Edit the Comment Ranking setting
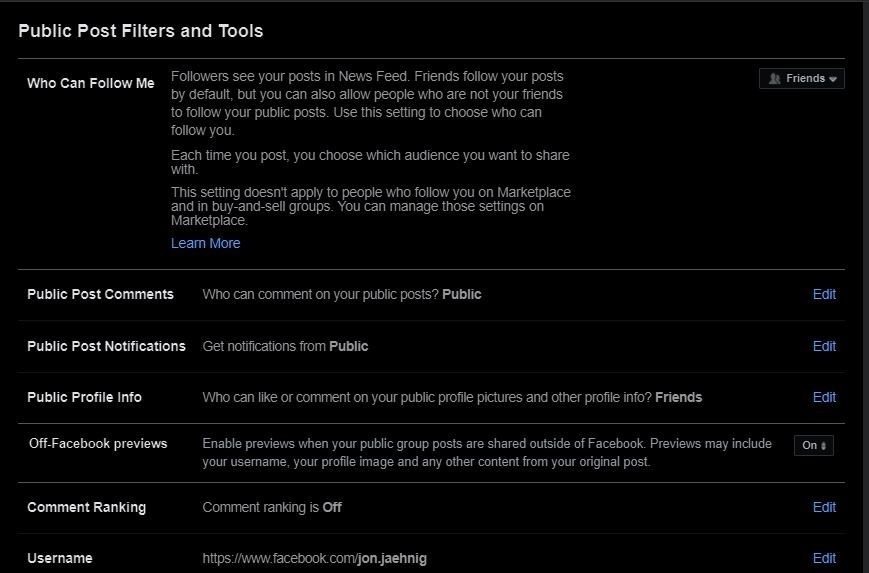The image size is (869, 573). click(x=824, y=507)
